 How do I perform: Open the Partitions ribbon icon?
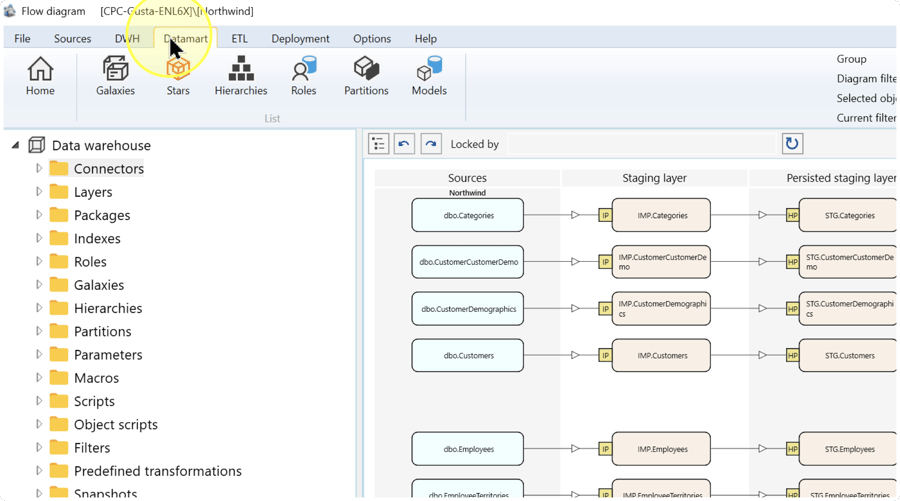pos(366,76)
